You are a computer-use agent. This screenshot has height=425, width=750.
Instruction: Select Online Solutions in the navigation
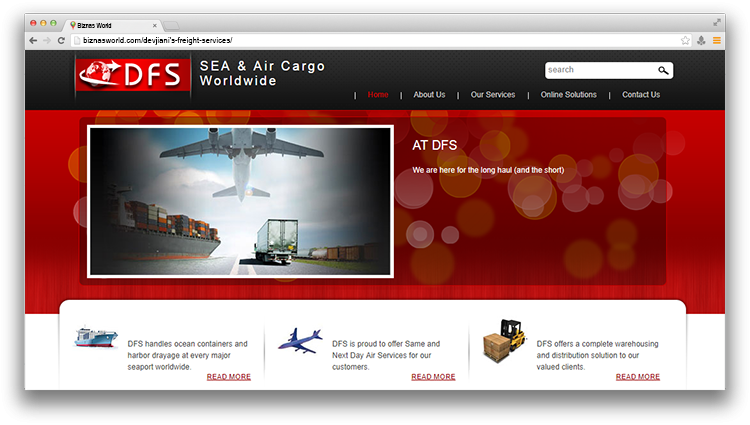tap(568, 95)
